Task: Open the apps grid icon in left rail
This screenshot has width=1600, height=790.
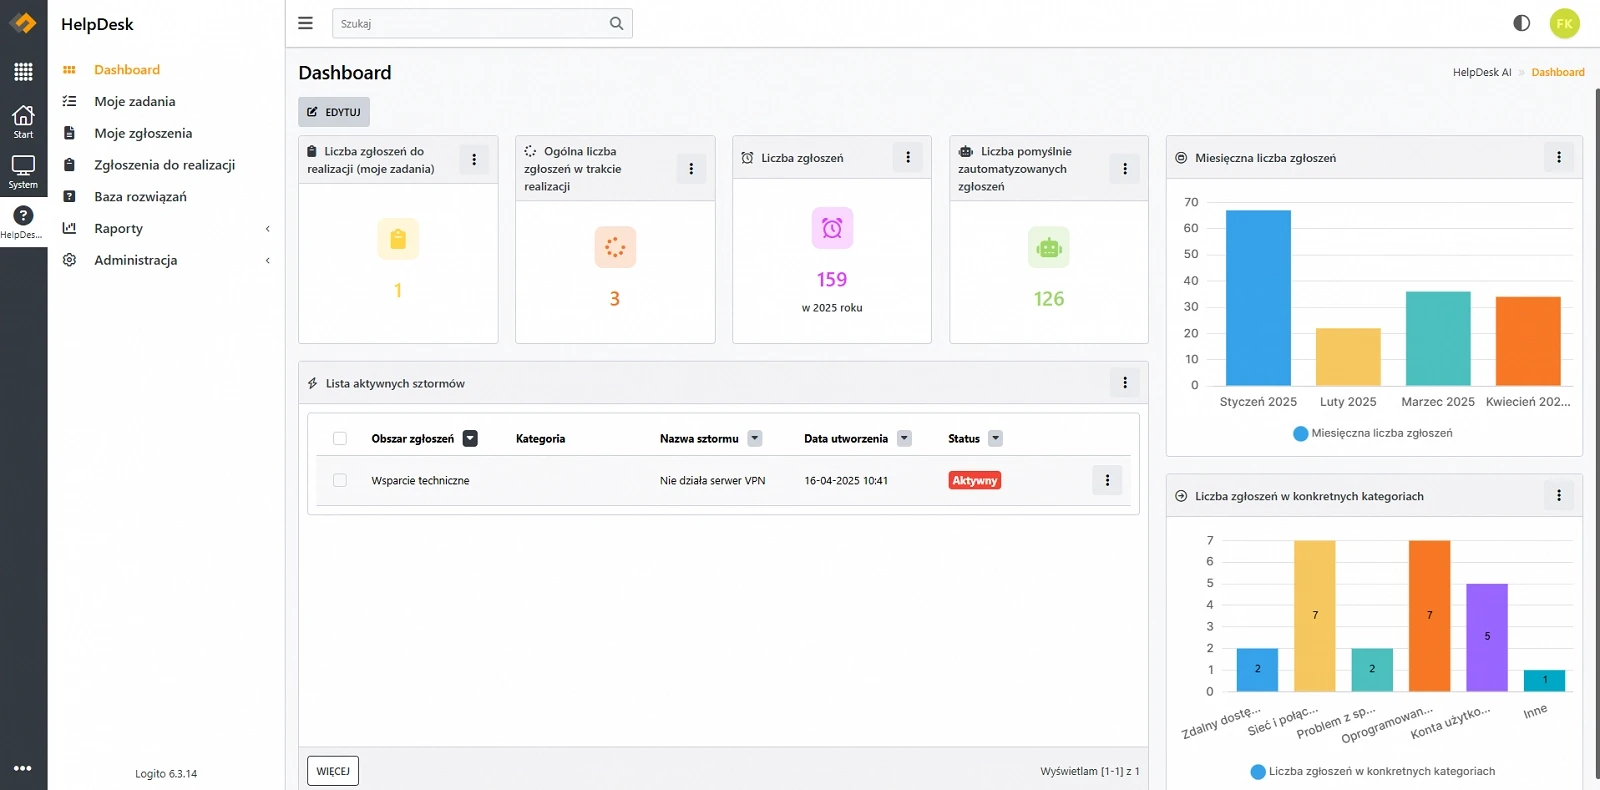Action: point(23,71)
